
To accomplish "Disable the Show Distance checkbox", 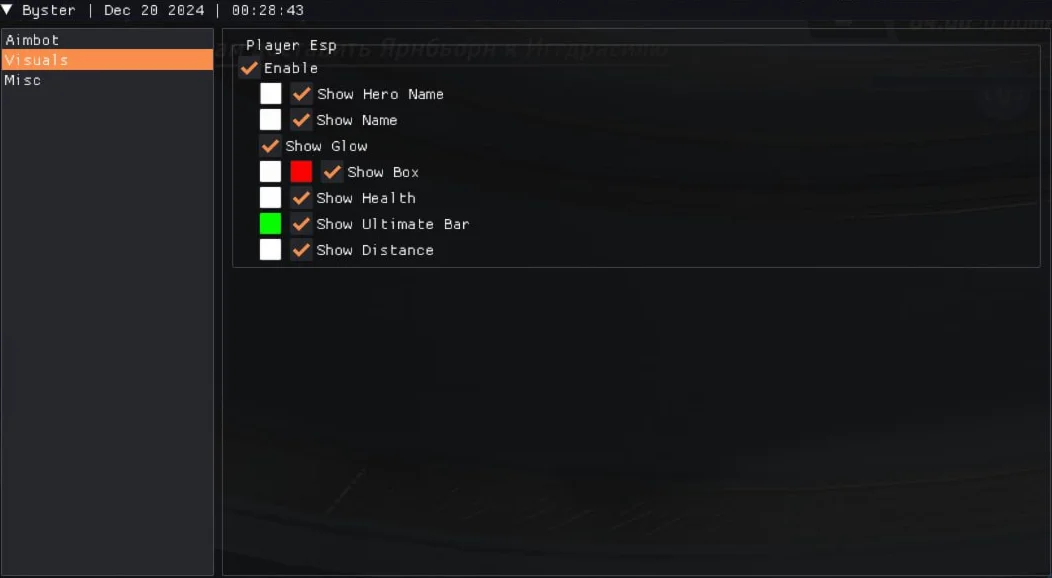I will coord(301,250).
